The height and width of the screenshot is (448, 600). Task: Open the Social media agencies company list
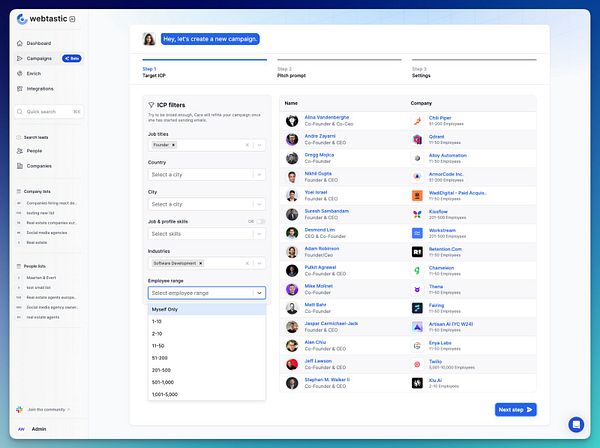coord(47,233)
